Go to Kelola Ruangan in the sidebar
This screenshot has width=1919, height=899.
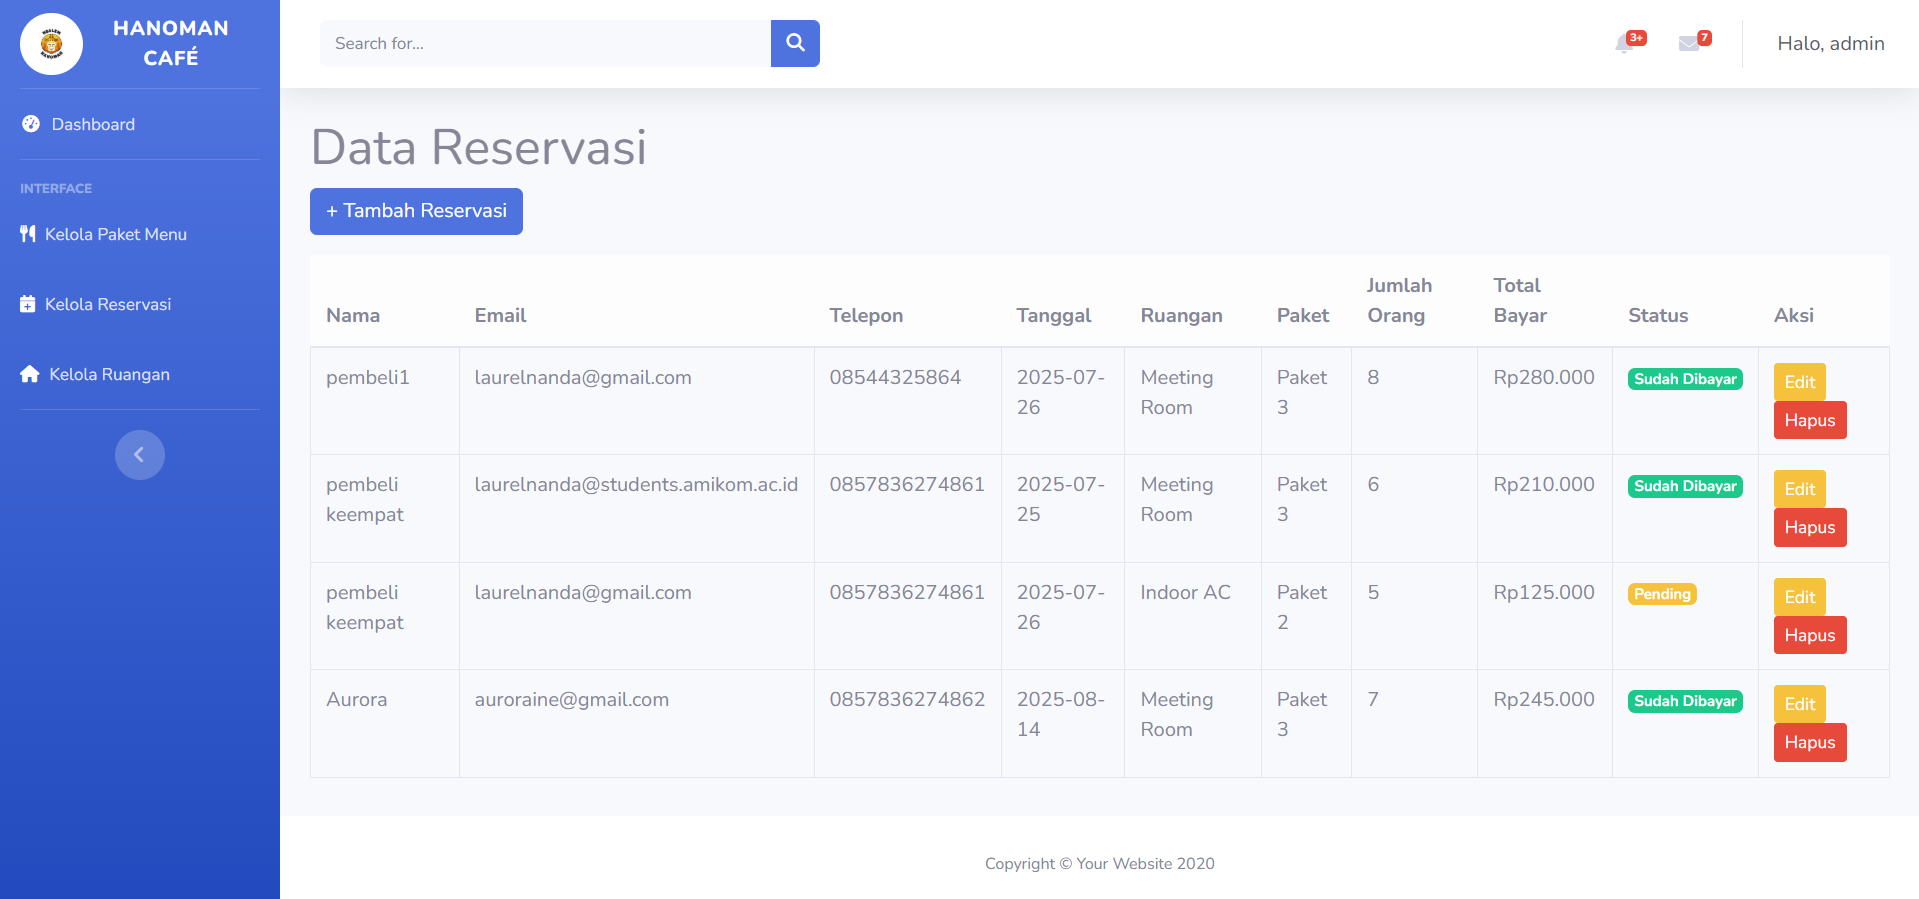coord(109,374)
